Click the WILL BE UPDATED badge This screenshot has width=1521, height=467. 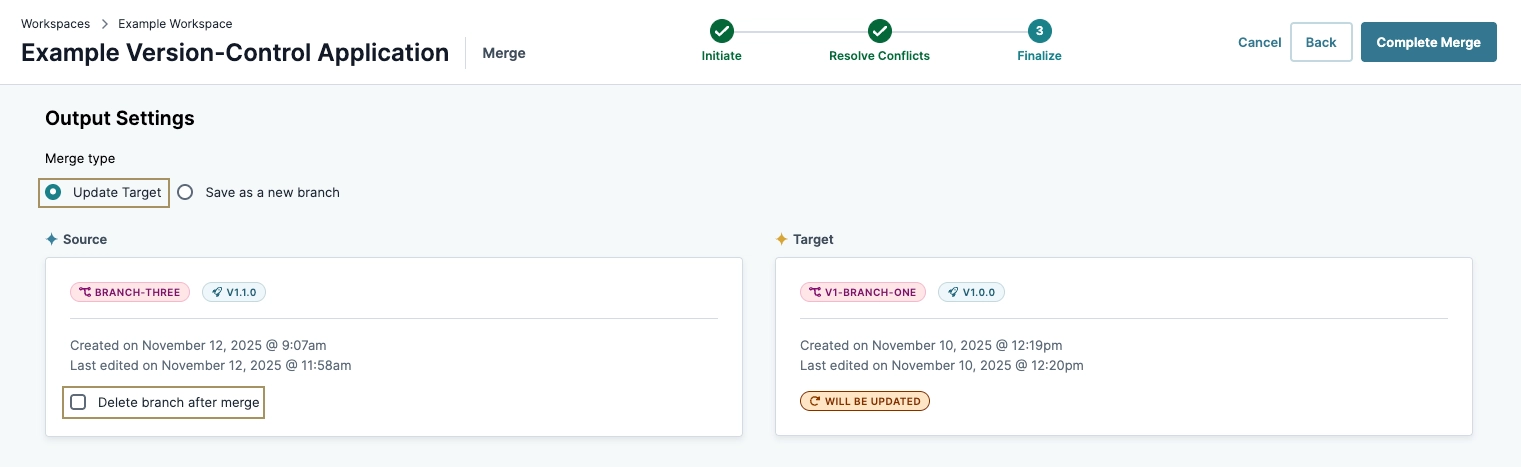coord(865,401)
